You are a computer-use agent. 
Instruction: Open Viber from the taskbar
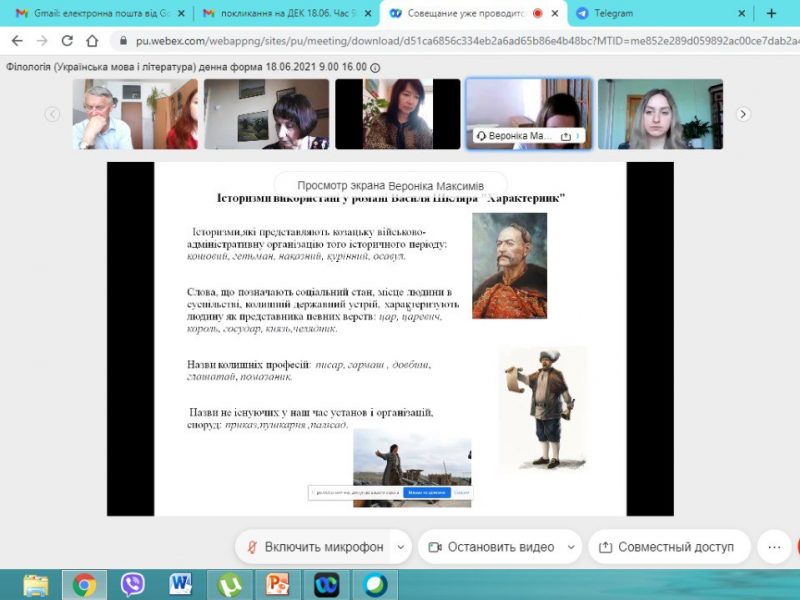(x=132, y=584)
